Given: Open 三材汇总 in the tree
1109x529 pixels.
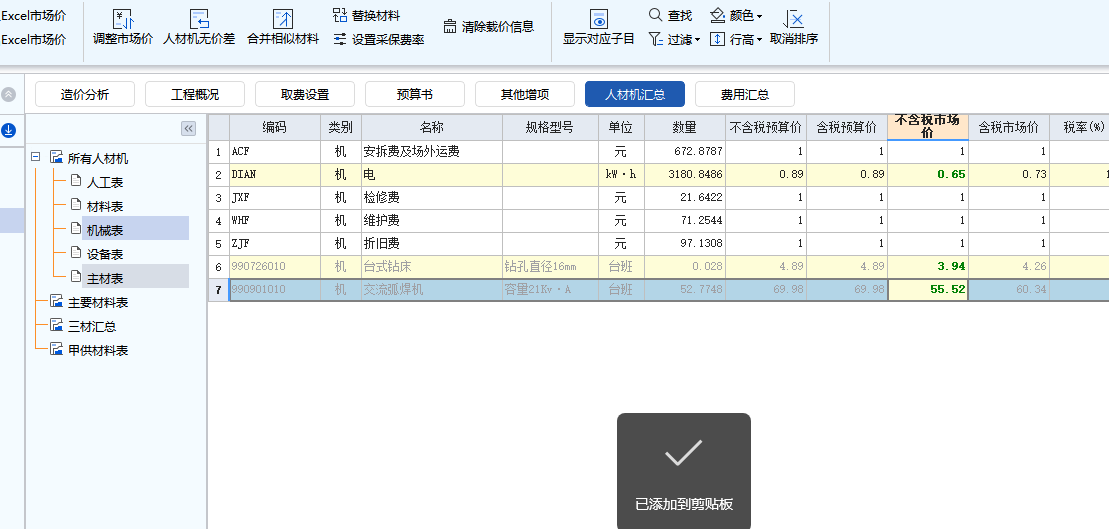Looking at the screenshot, I should [x=92, y=327].
